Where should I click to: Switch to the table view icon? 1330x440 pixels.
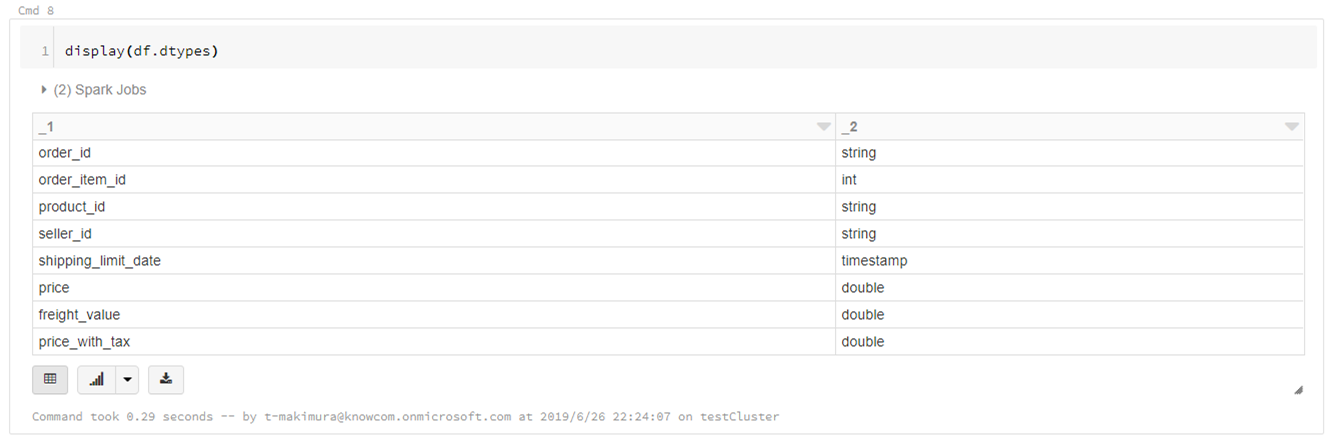pos(50,380)
